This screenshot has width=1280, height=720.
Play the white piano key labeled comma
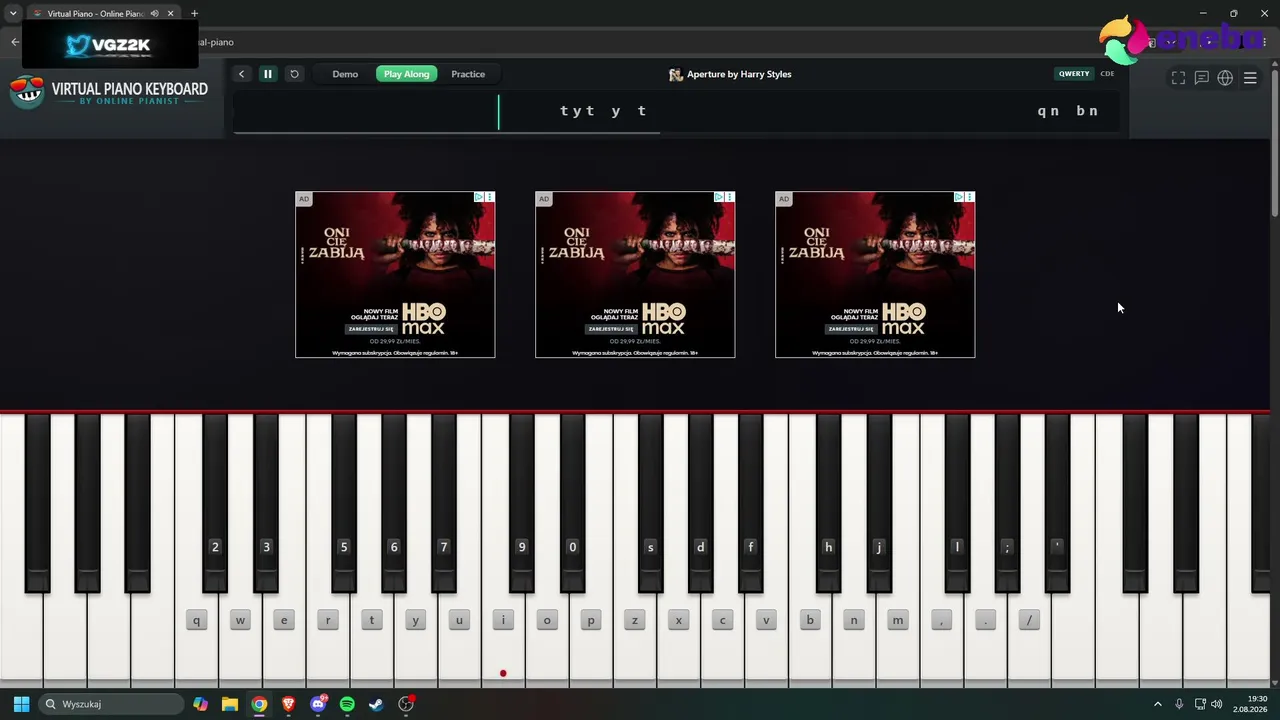(942, 620)
